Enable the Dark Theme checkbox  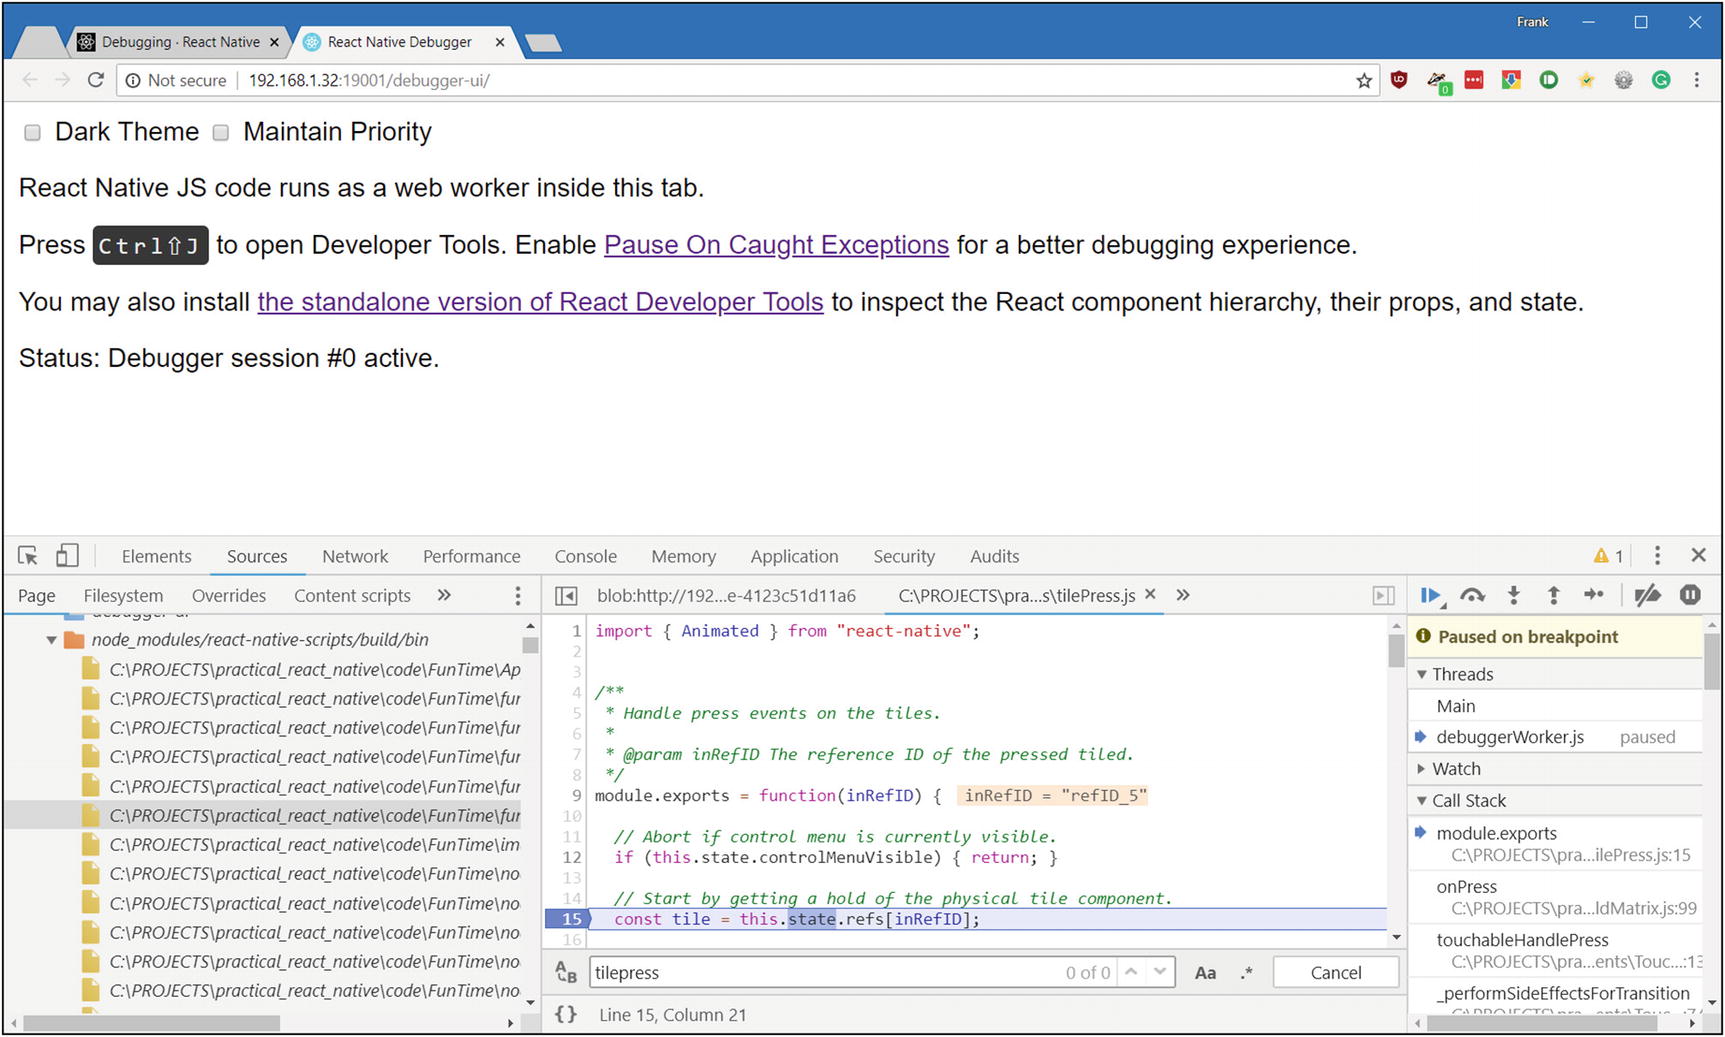(33, 133)
